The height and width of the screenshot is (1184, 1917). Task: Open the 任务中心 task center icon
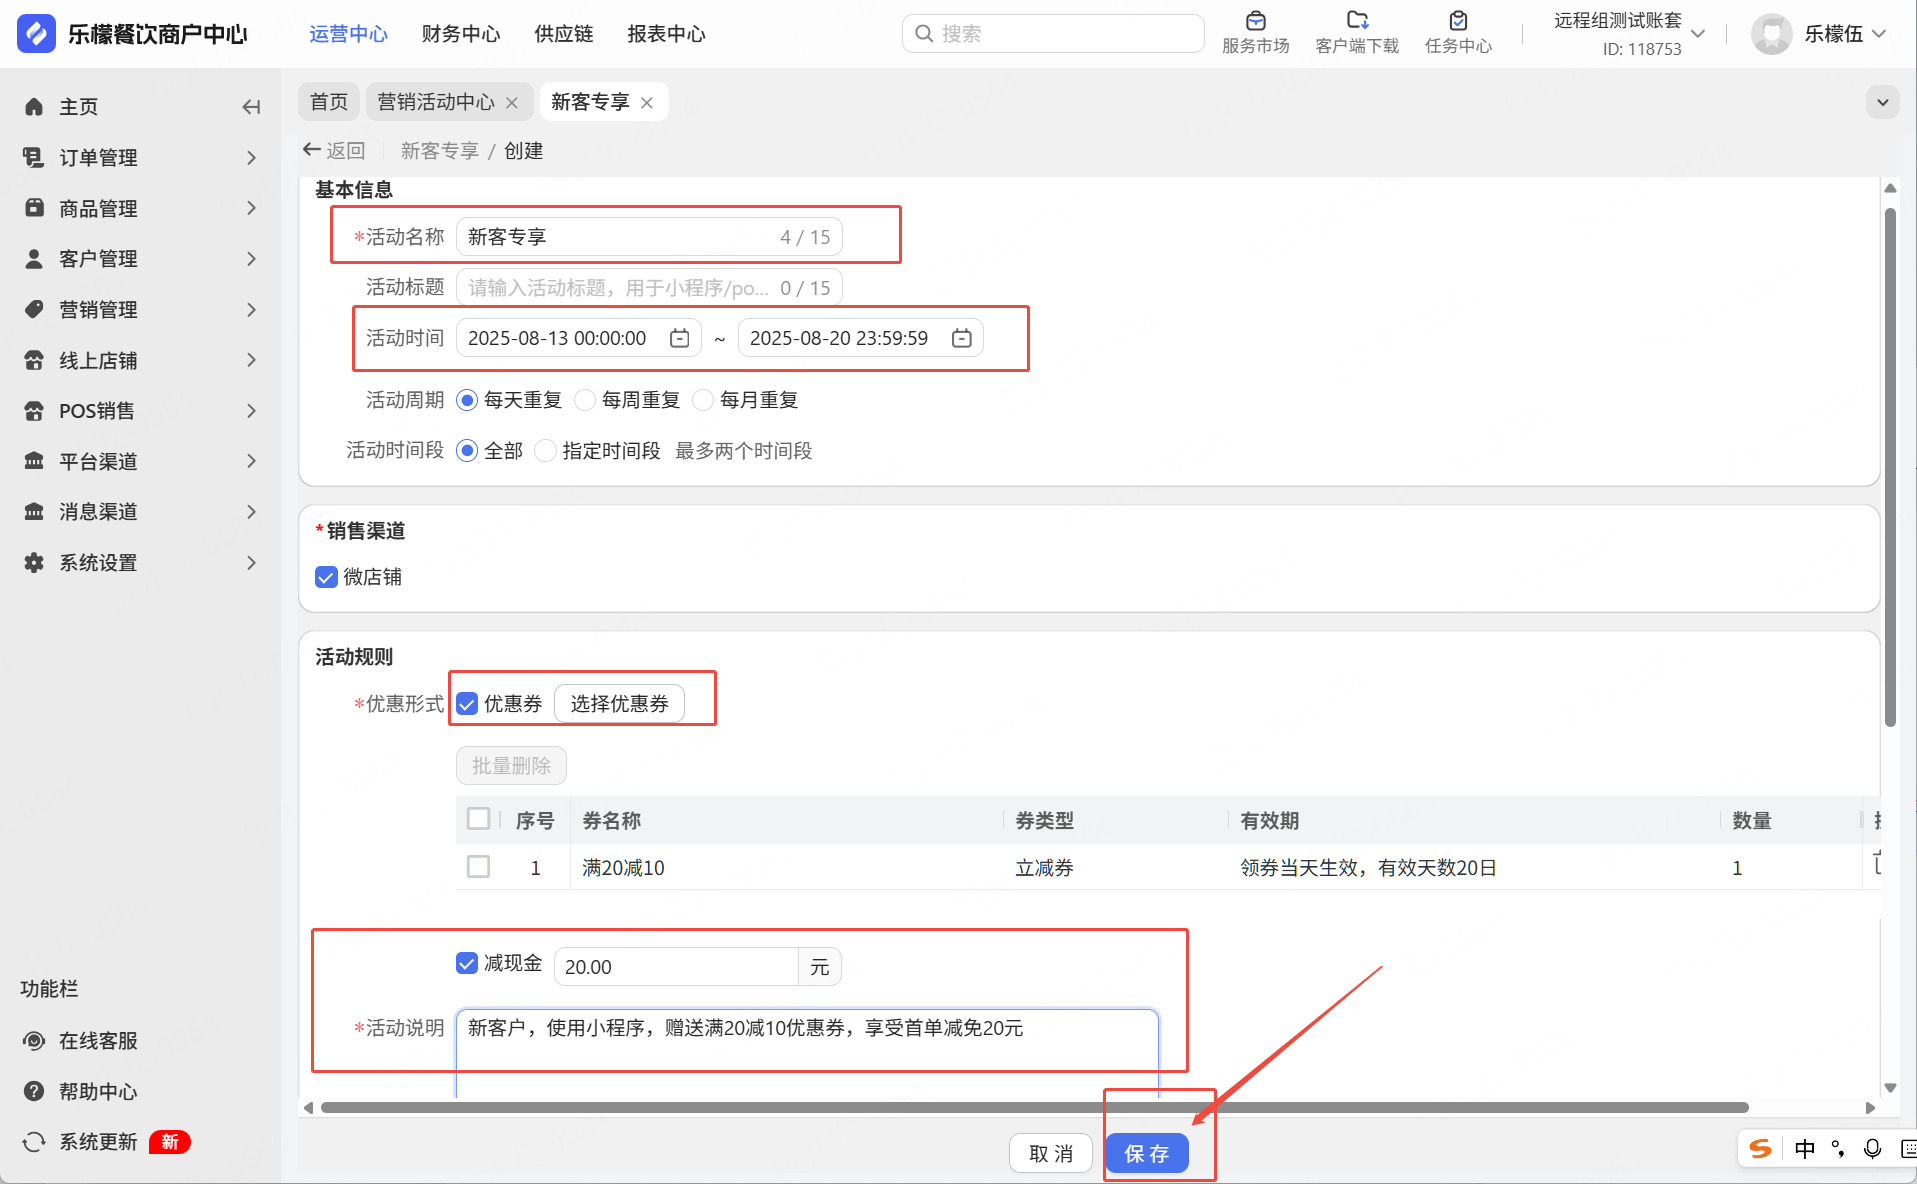tap(1458, 21)
